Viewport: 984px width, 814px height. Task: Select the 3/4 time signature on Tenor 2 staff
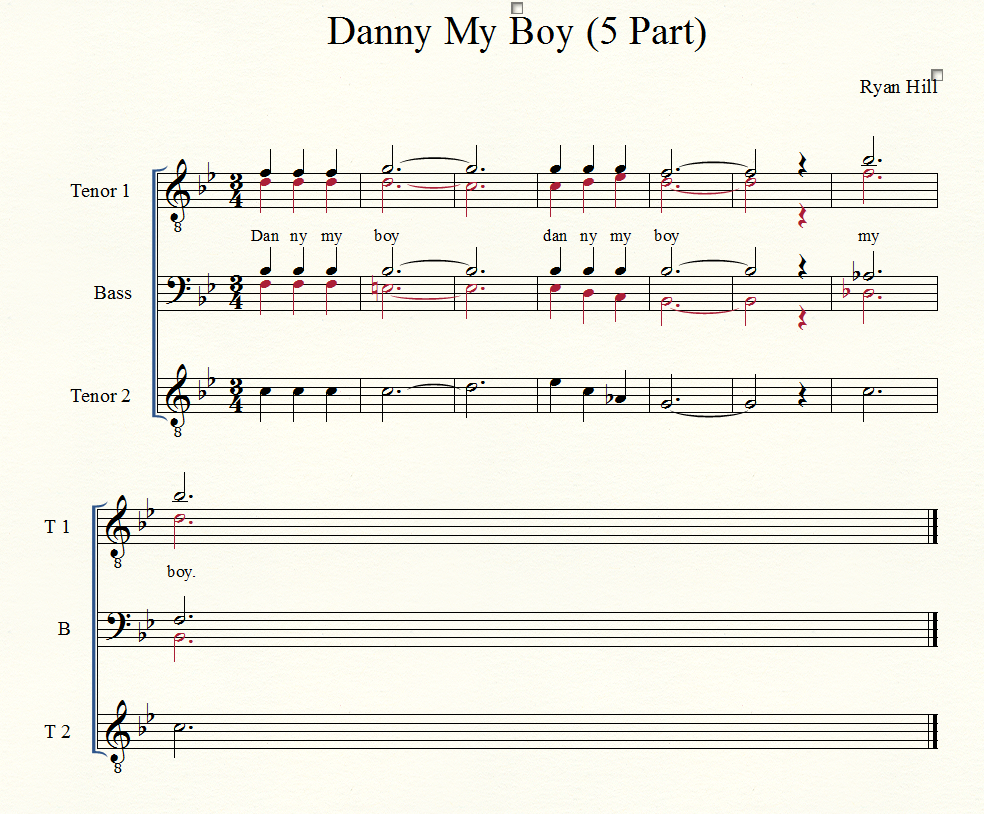tap(236, 395)
